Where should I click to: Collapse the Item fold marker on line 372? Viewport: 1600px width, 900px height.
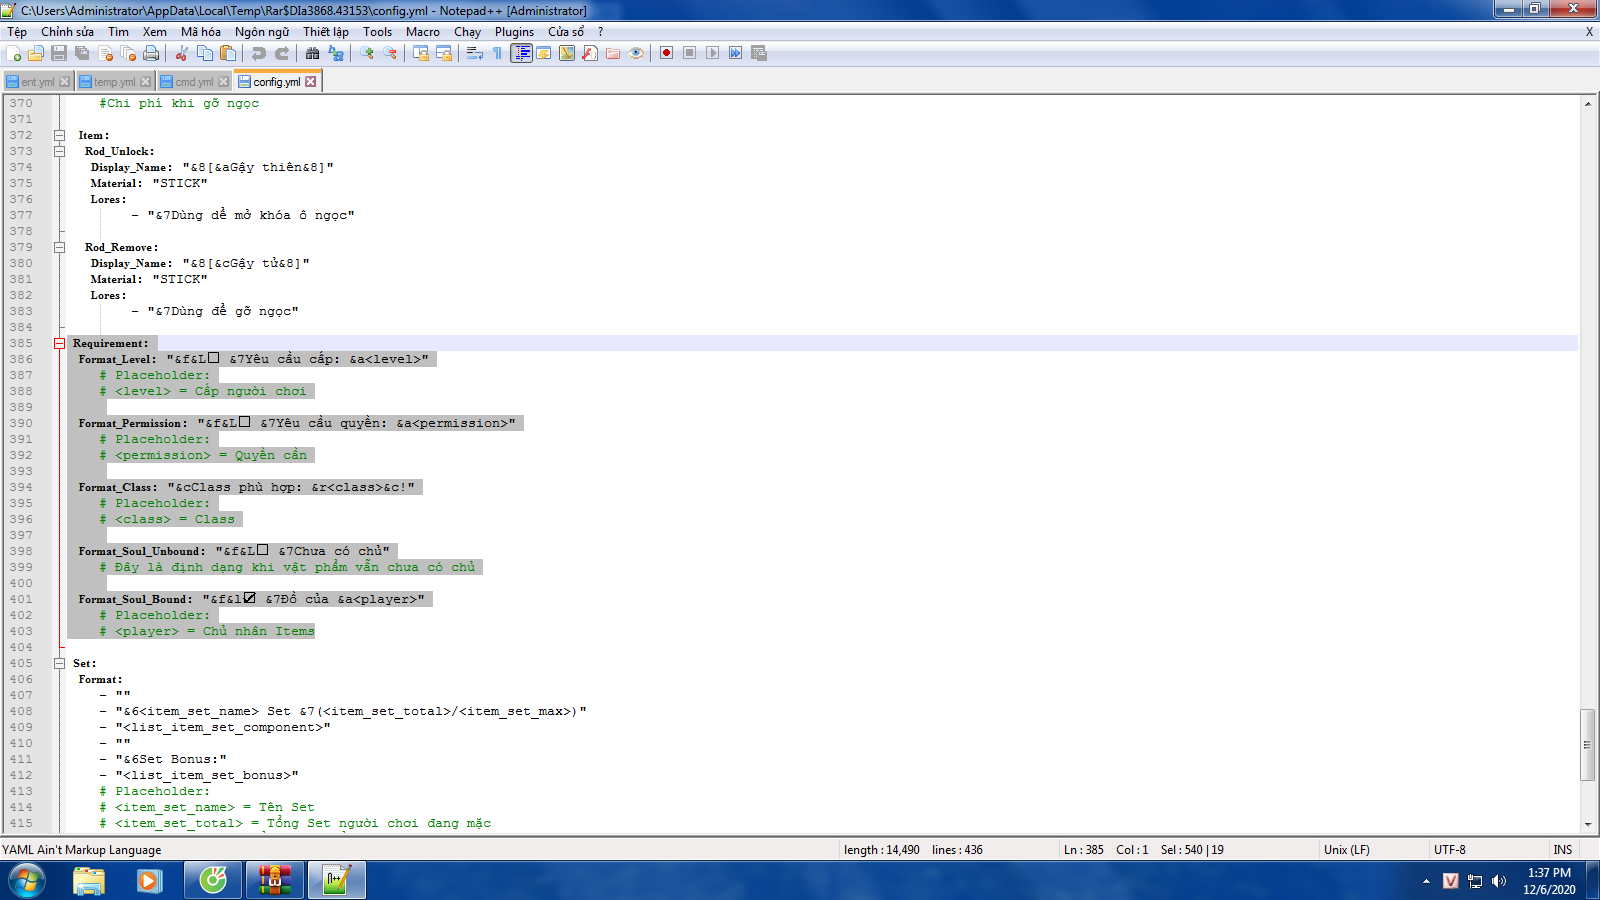pos(59,135)
